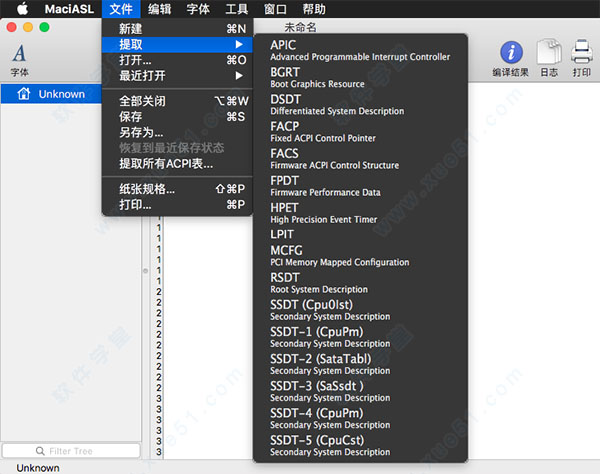Expand the 最近打开 submenu
Screen dimensions: 600x474
178,76
